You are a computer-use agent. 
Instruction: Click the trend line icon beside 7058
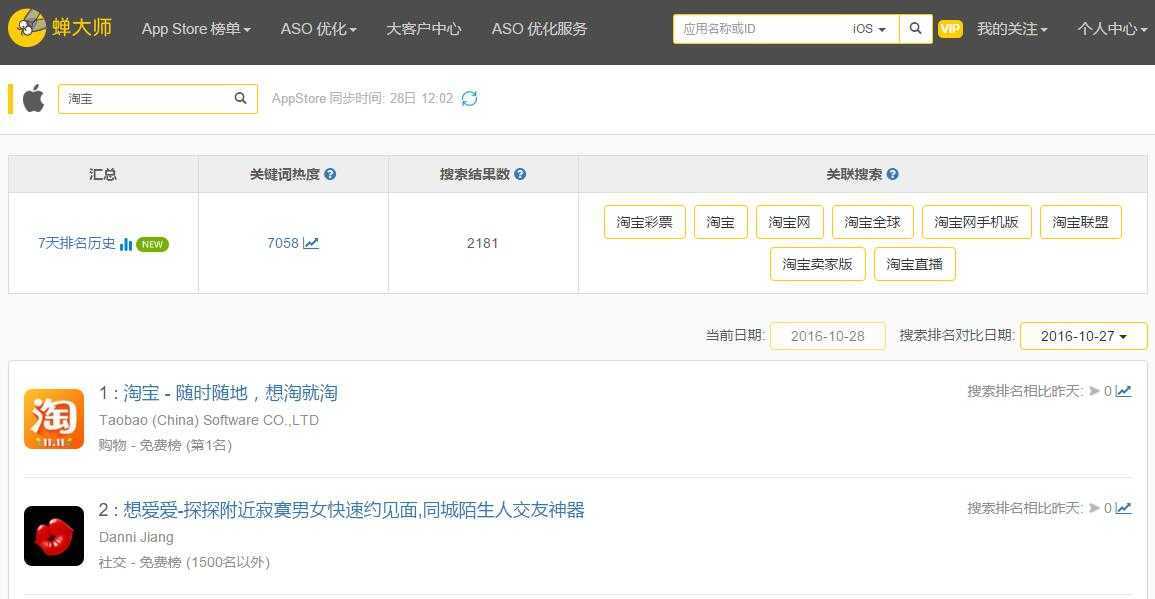[313, 242]
